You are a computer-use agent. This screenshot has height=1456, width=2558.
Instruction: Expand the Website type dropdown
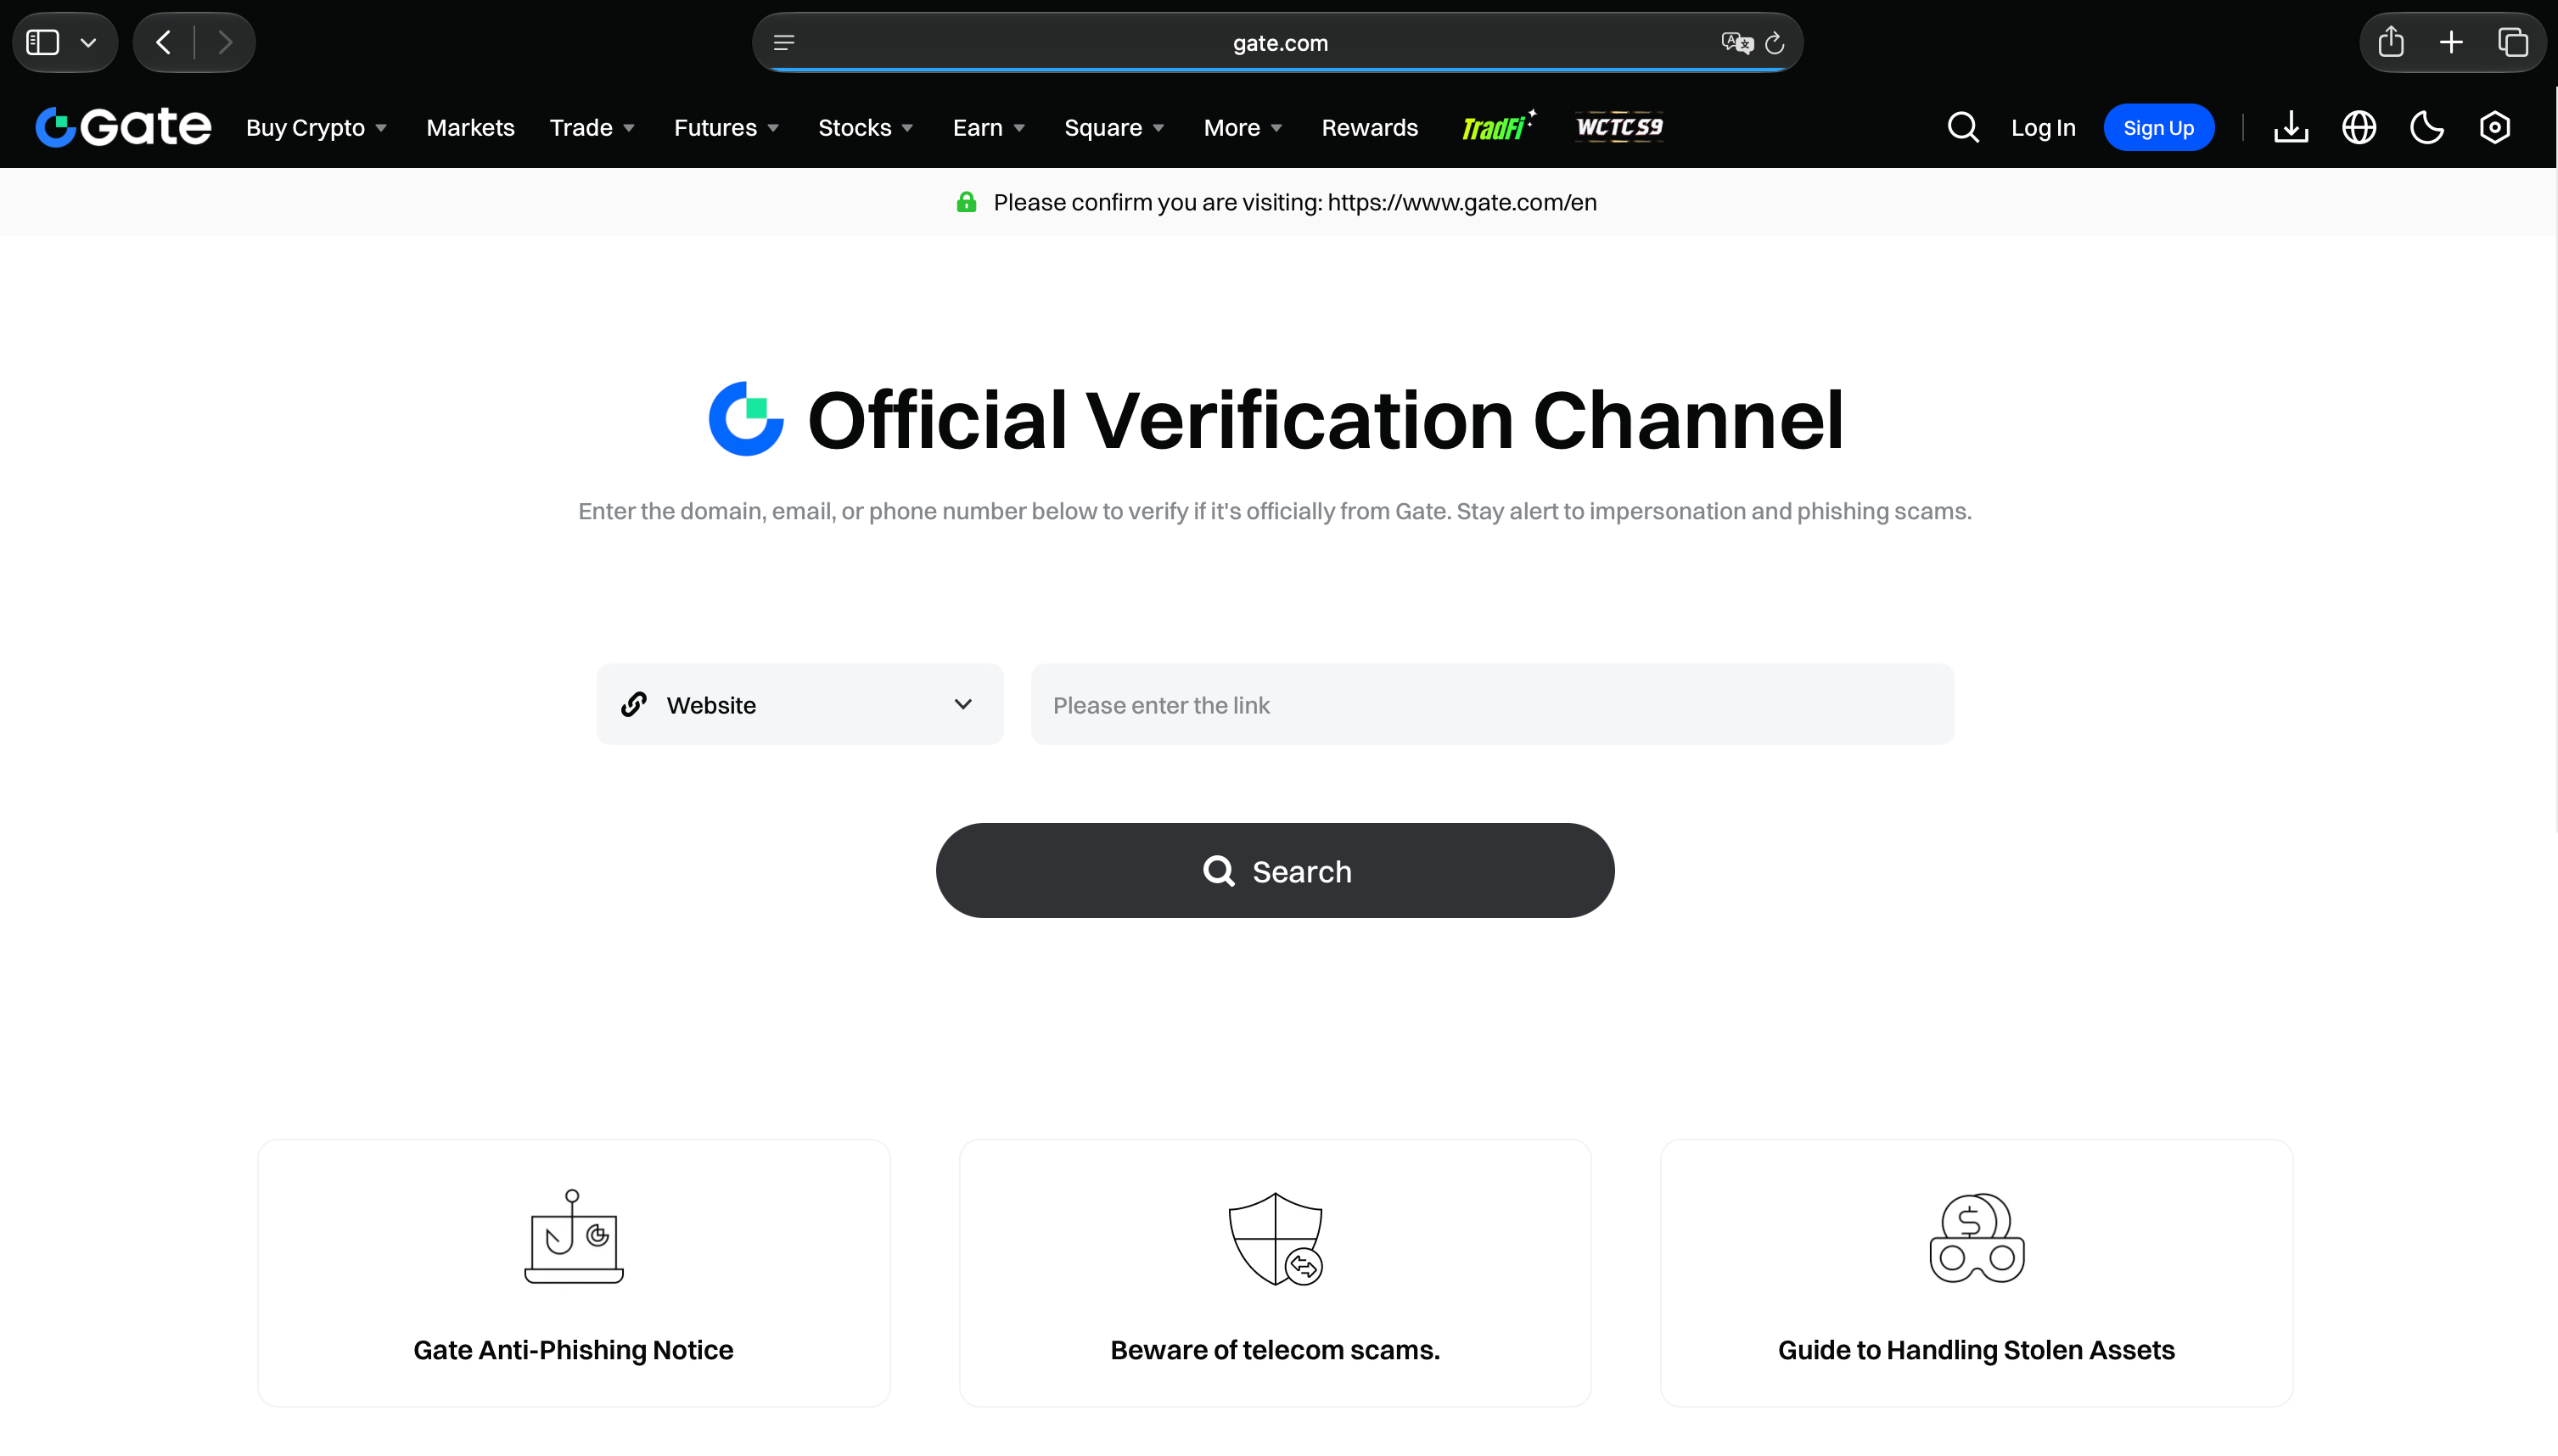tap(799, 704)
